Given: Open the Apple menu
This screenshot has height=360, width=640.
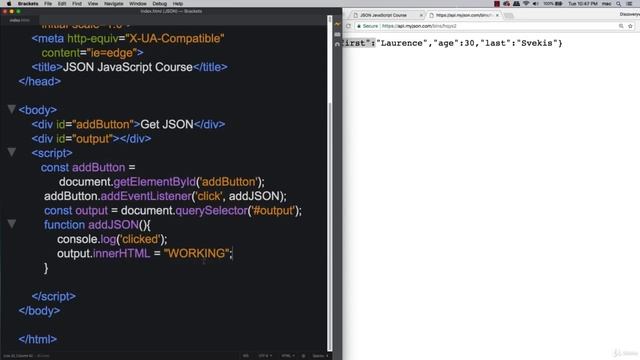Looking at the screenshot, I should tap(9, 4).
